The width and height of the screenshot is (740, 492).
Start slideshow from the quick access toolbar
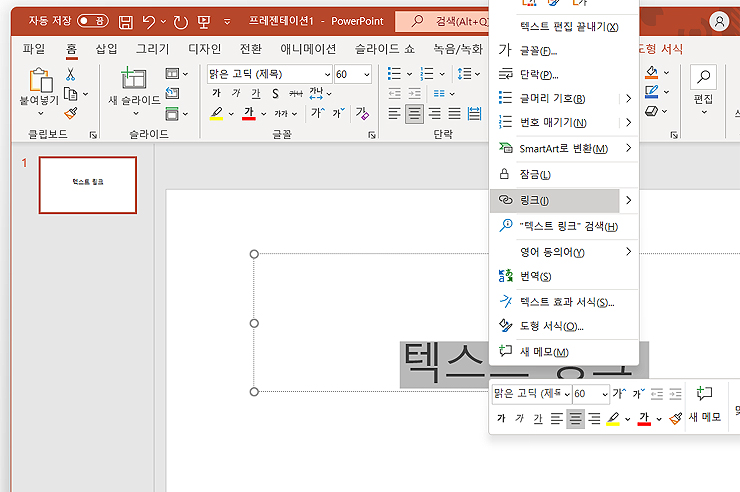(x=204, y=22)
